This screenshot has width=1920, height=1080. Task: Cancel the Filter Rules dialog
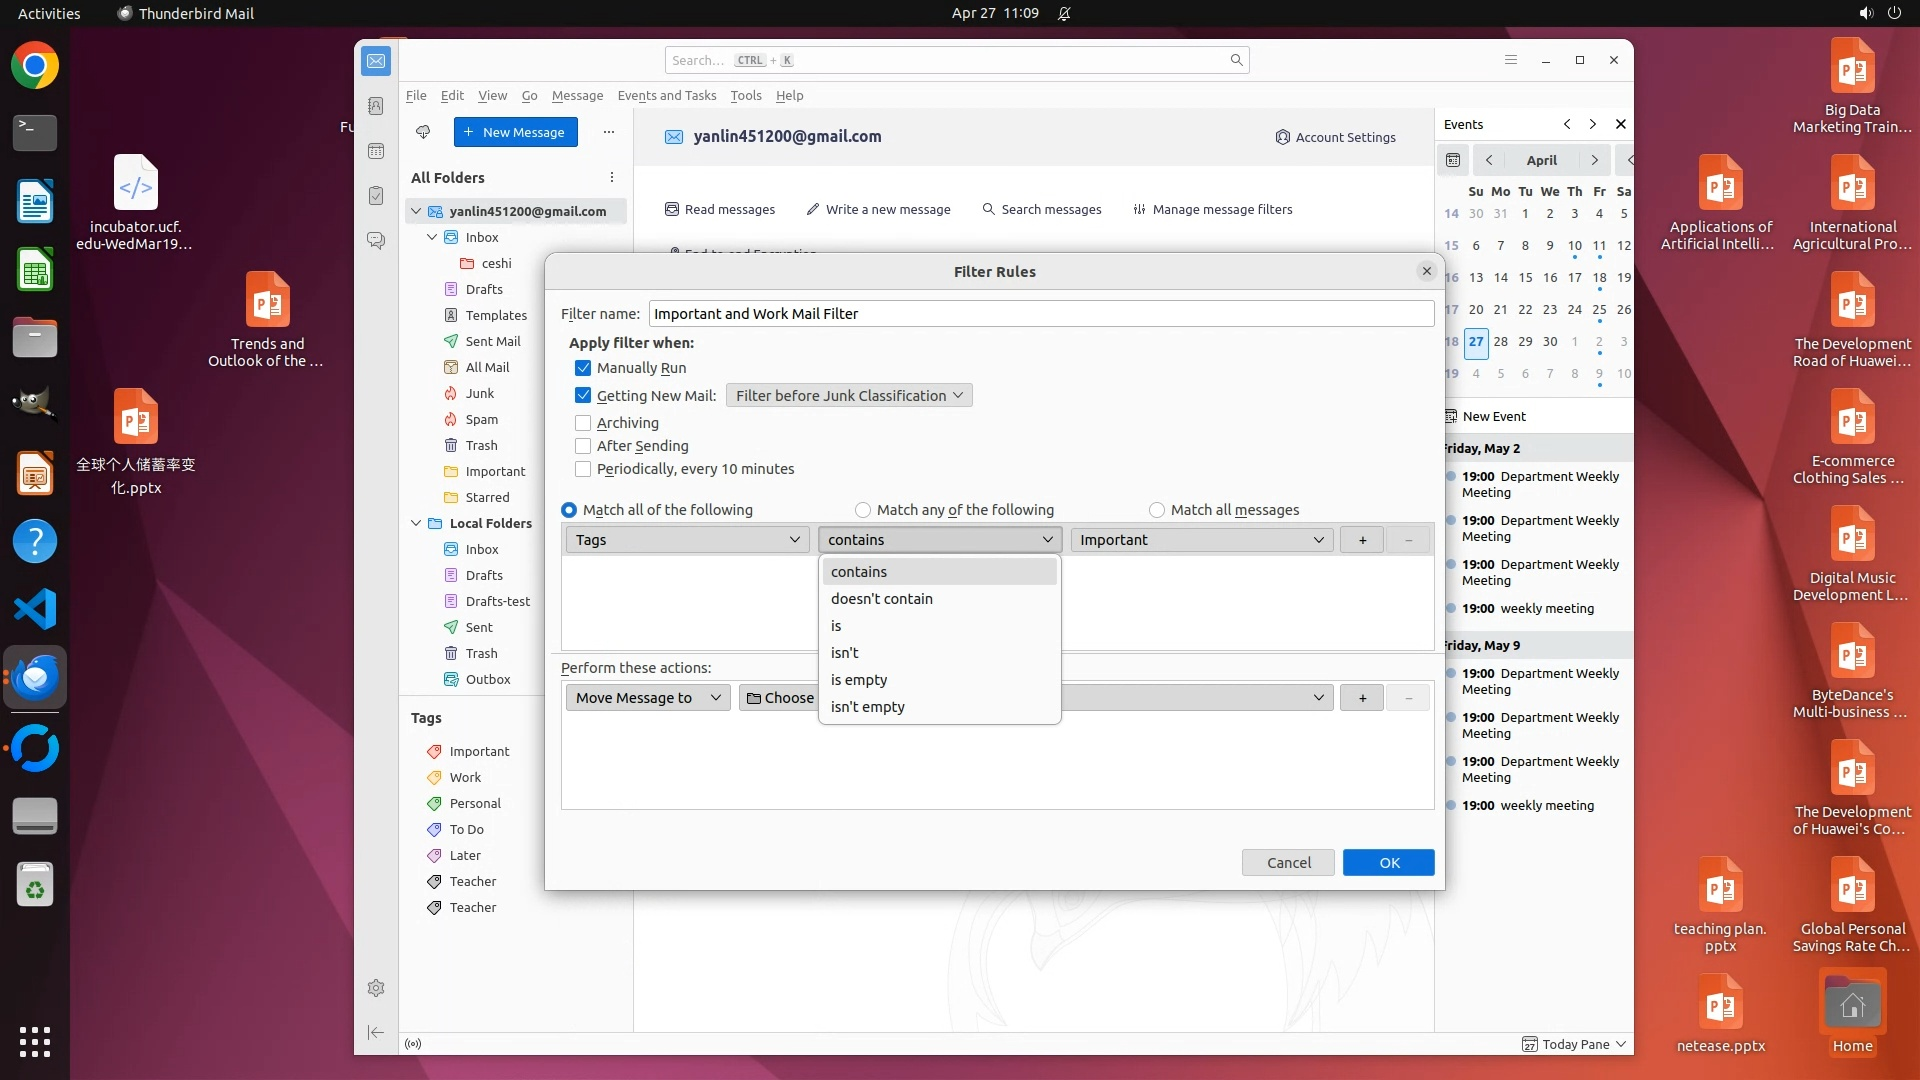[x=1287, y=863]
